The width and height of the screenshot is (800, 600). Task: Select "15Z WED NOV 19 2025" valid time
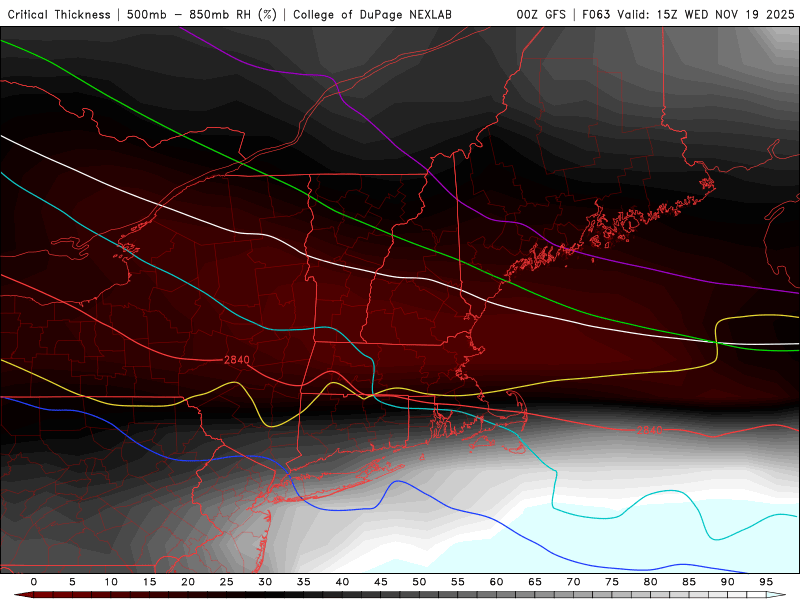(726, 14)
